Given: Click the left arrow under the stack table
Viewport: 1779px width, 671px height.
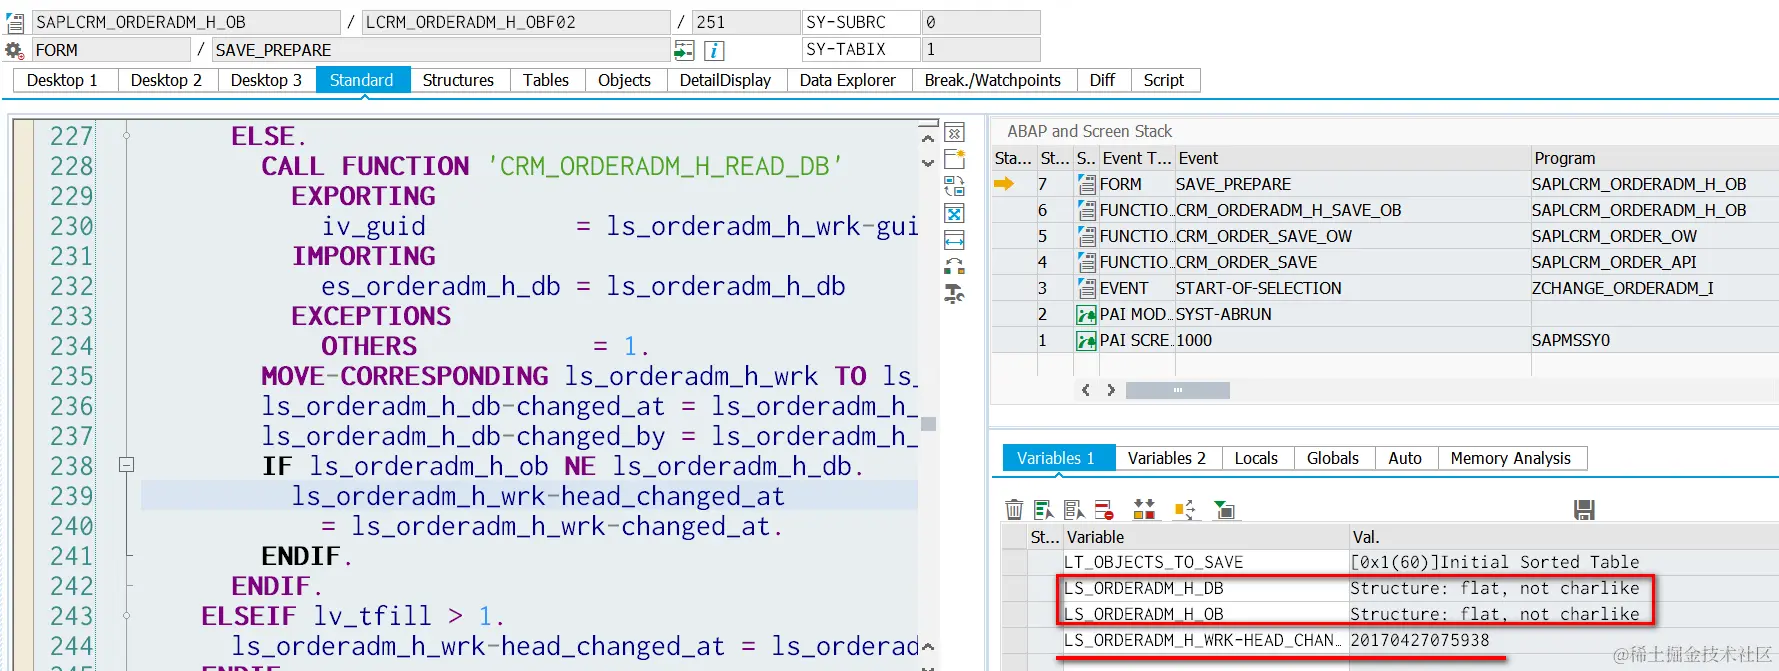Looking at the screenshot, I should click(1086, 390).
